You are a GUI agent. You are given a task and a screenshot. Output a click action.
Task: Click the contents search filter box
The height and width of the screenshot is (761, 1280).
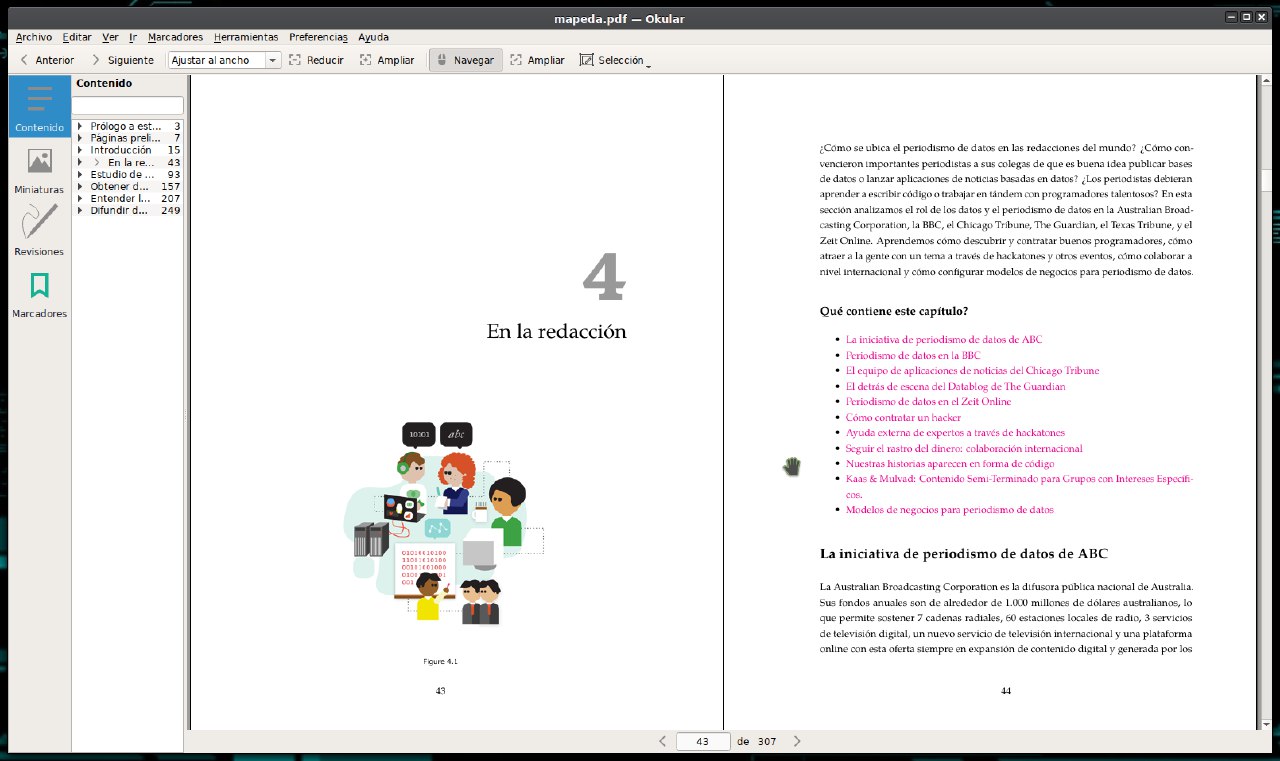(127, 105)
